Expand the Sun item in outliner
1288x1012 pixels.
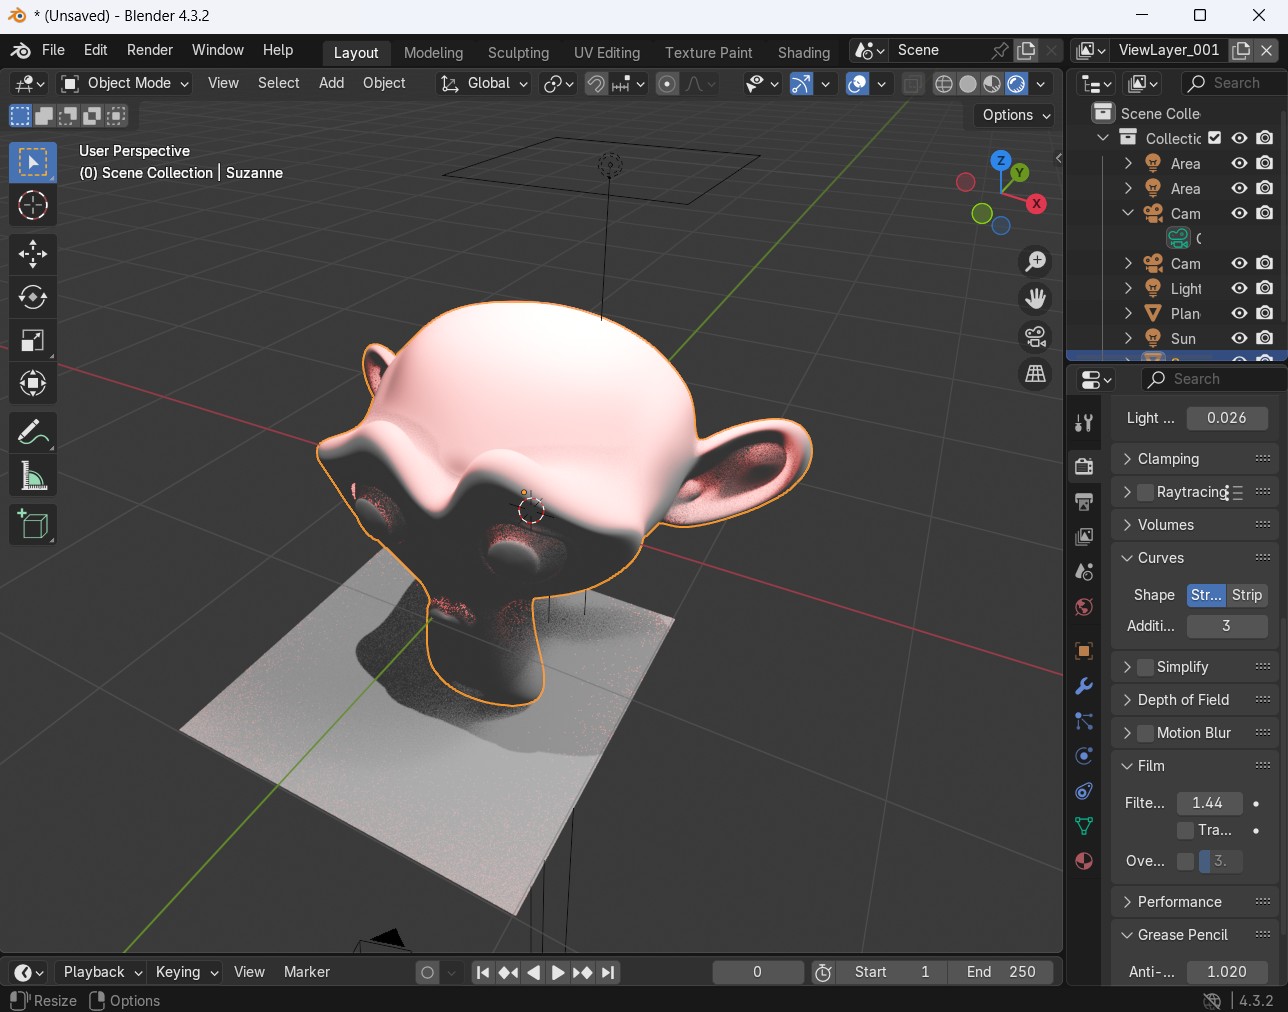1128,338
